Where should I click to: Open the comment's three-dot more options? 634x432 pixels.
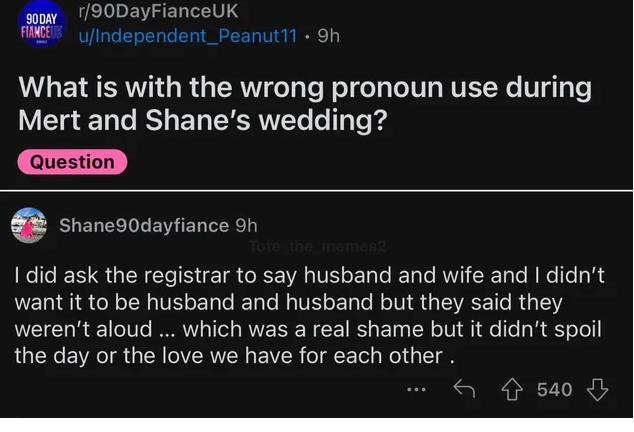tap(418, 390)
